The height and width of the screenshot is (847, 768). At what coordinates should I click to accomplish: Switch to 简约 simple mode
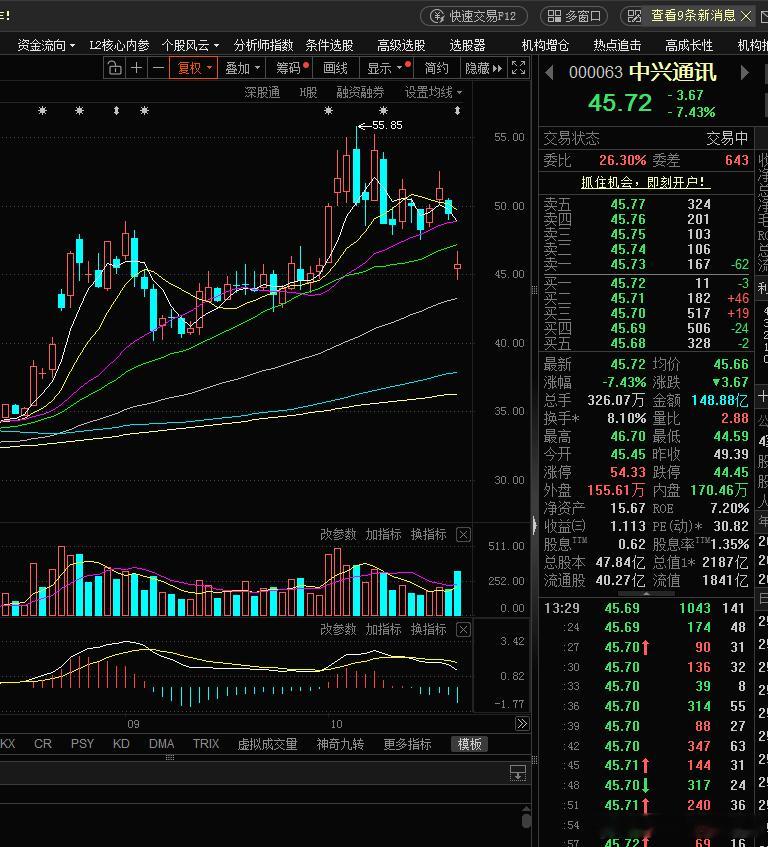tap(436, 68)
